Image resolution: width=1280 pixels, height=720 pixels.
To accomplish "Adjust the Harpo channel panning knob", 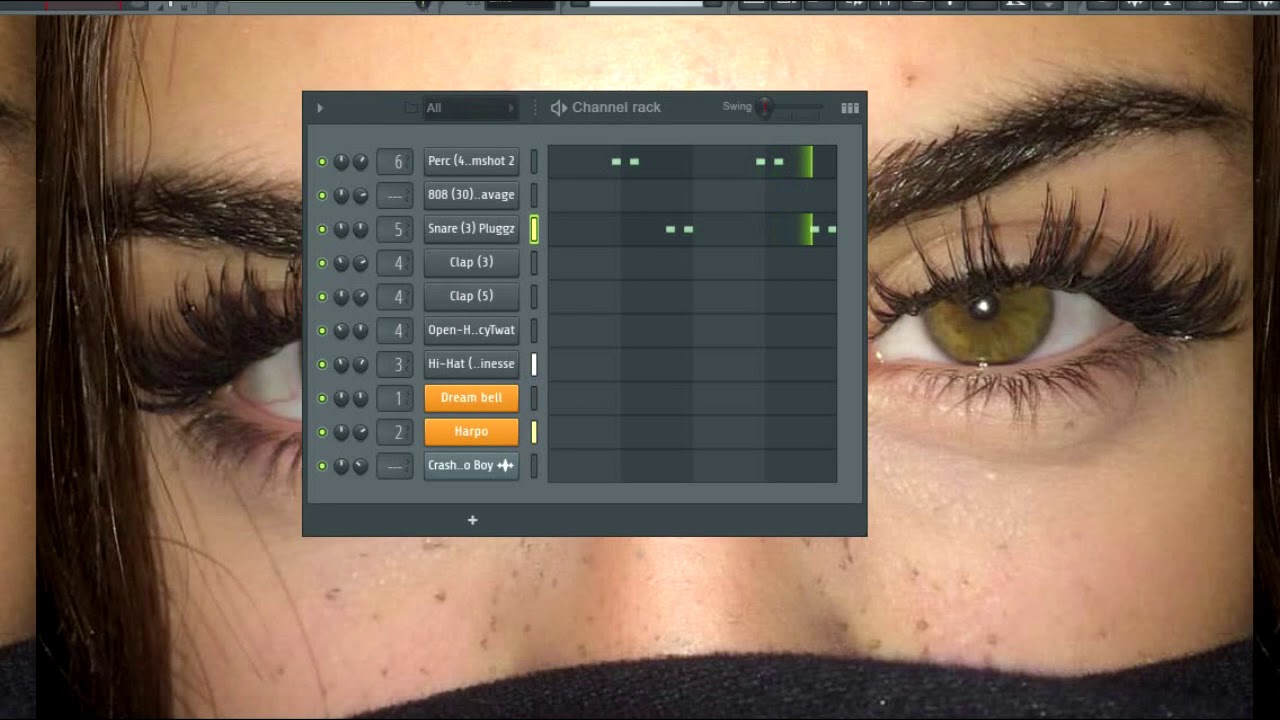I will [341, 432].
